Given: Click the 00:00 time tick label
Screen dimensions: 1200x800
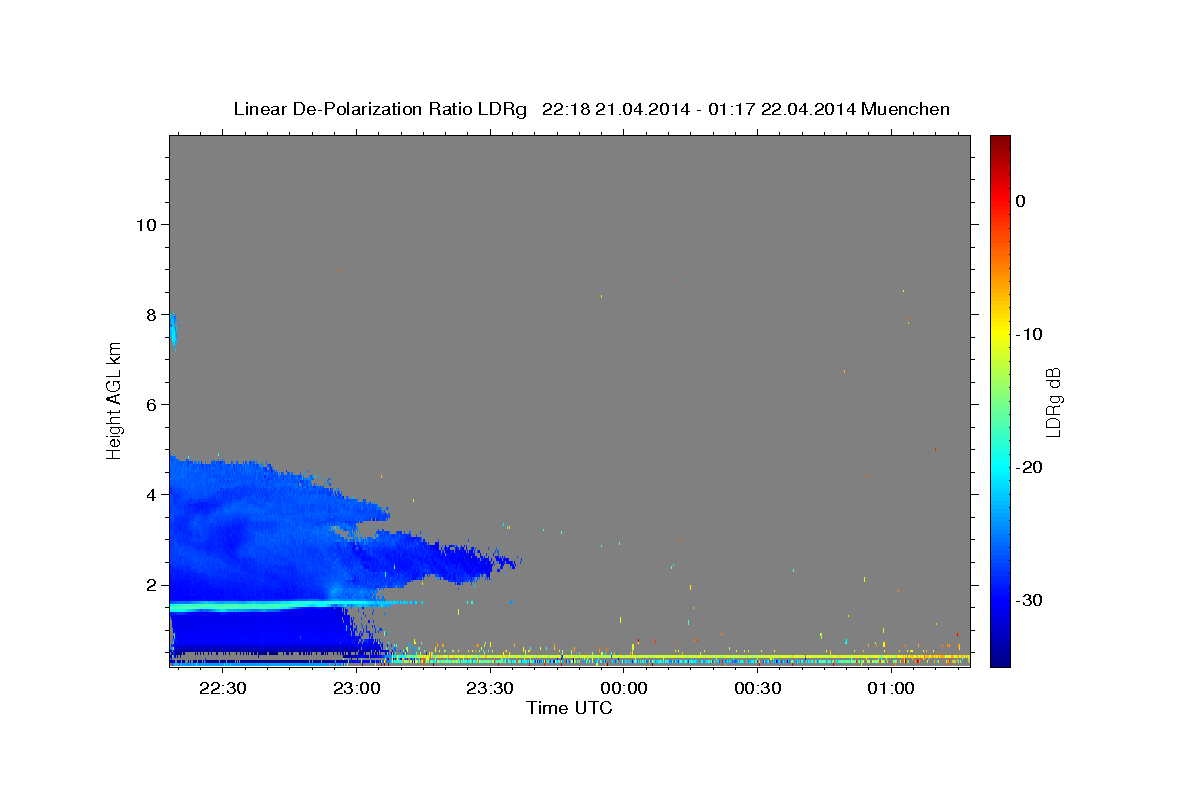Looking at the screenshot, I should [x=624, y=688].
